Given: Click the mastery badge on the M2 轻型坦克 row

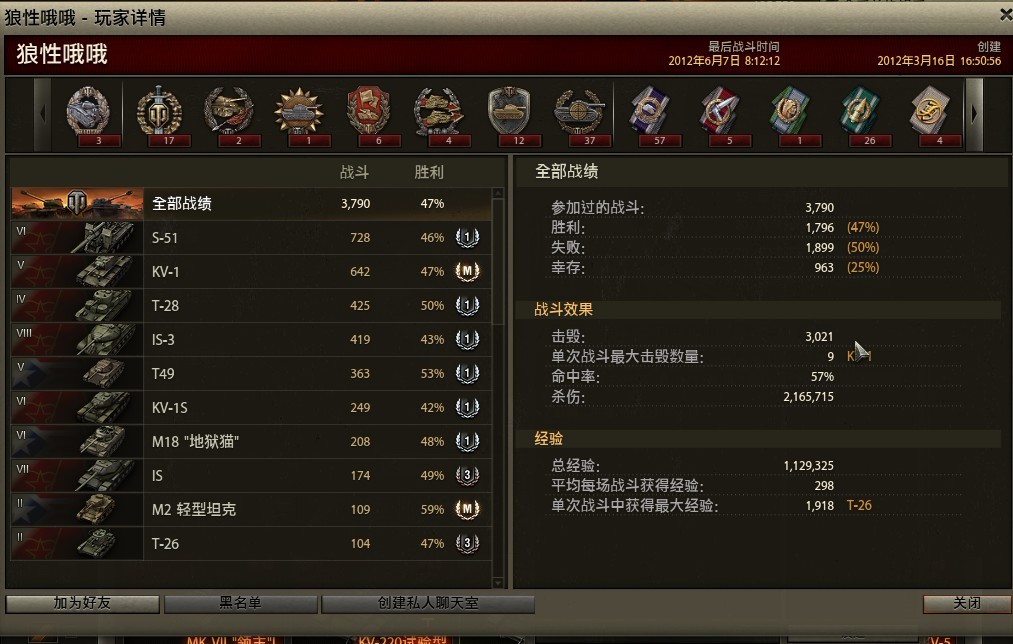Looking at the screenshot, I should [x=467, y=509].
